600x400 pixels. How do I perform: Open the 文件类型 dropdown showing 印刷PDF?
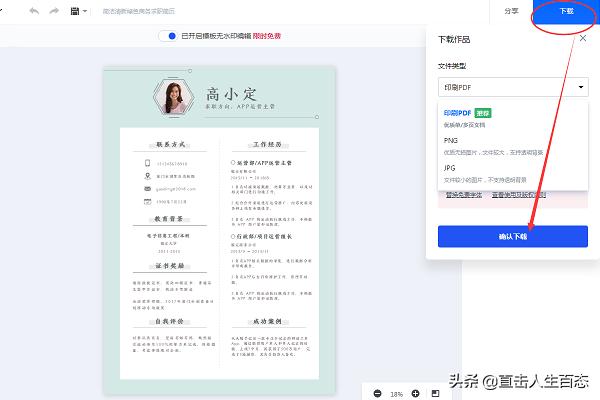point(513,87)
